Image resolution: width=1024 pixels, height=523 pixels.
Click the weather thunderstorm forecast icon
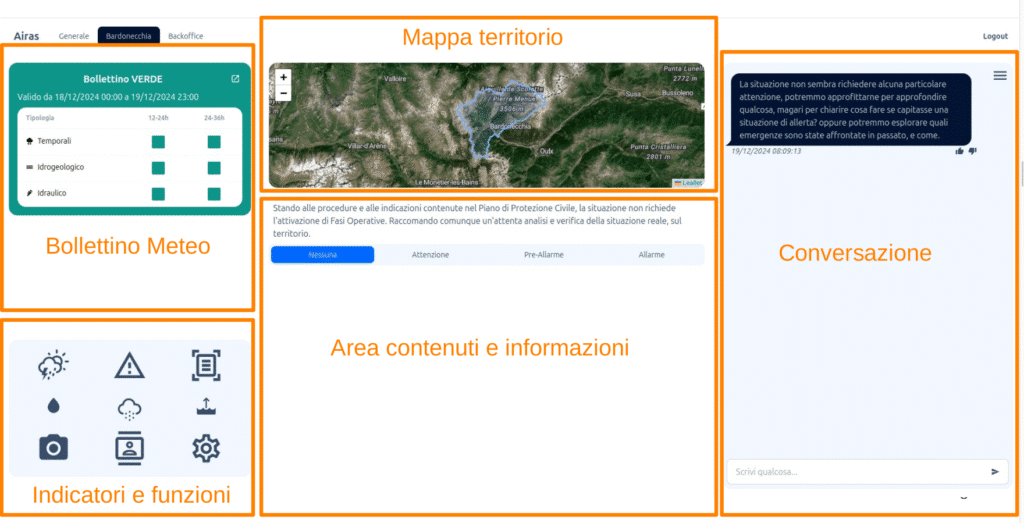pos(52,366)
